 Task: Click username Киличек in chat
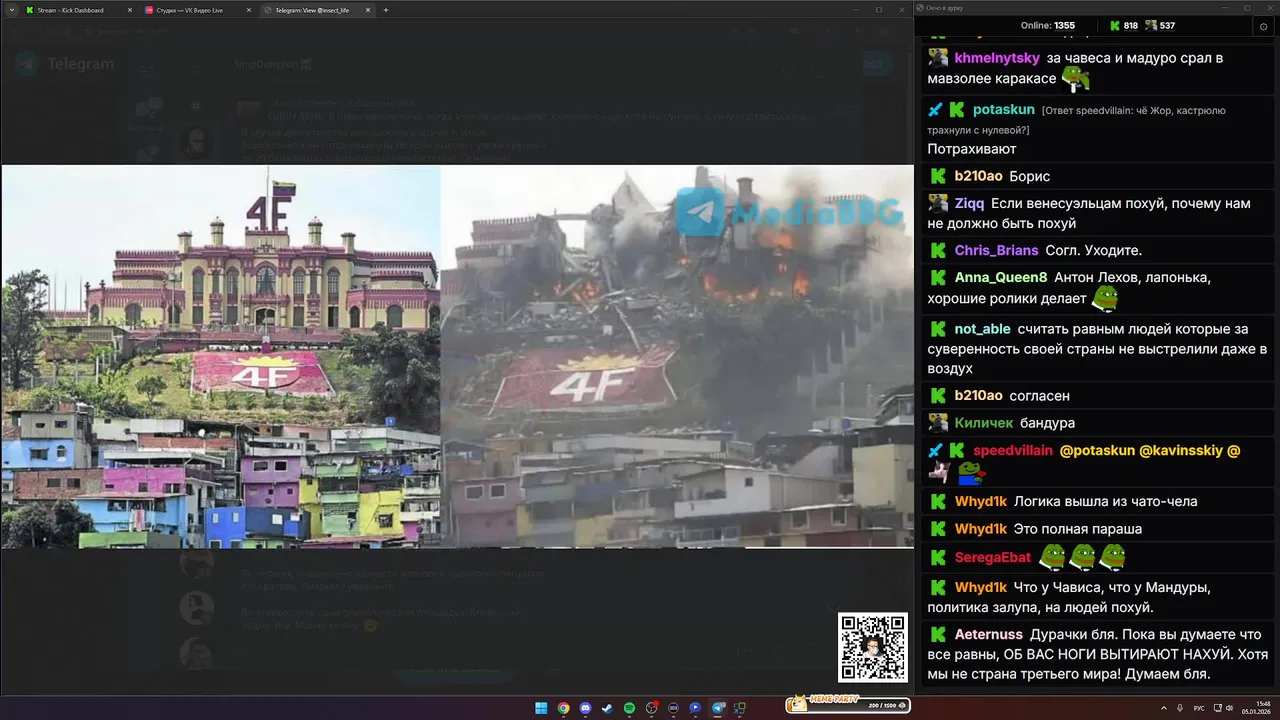[x=982, y=423]
